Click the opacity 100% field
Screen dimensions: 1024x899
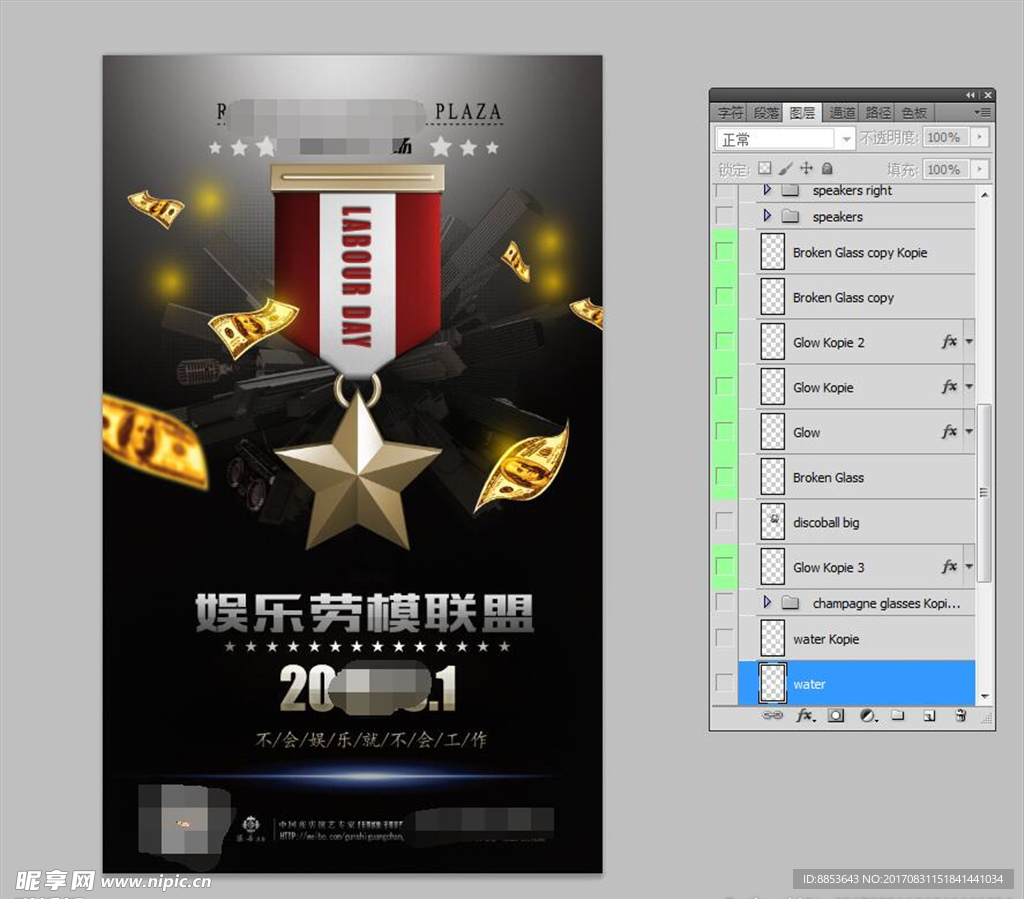[x=945, y=137]
